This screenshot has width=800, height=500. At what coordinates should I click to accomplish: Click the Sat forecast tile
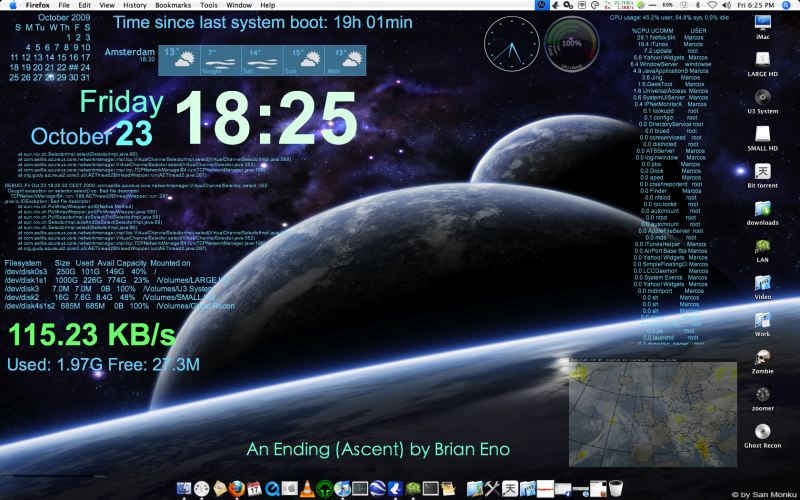point(262,60)
